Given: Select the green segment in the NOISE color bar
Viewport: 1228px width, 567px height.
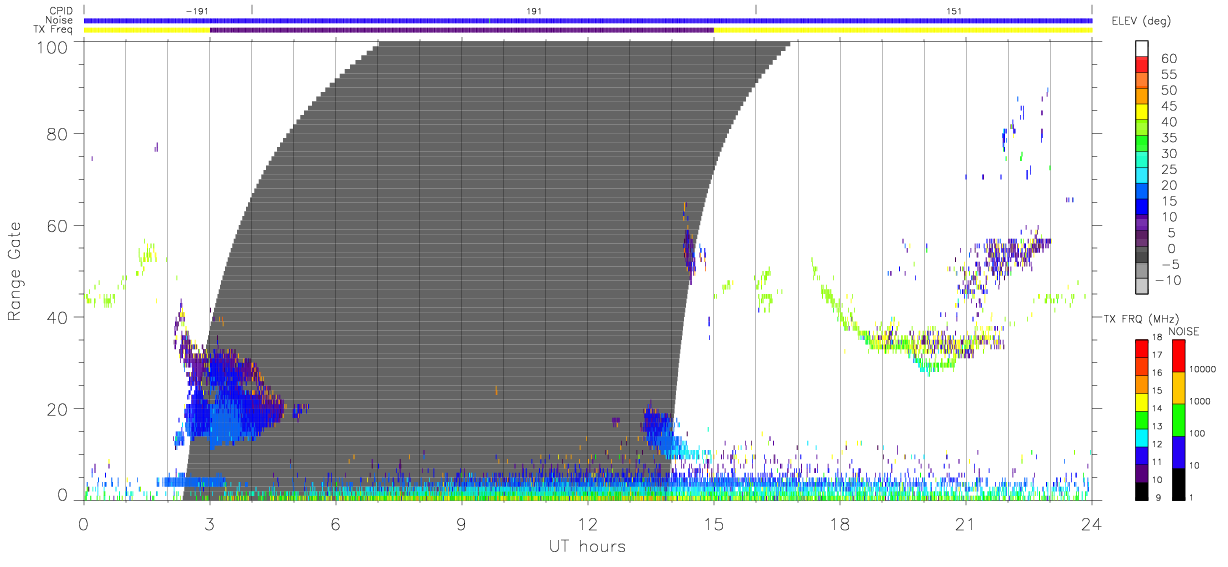Looking at the screenshot, I should point(1179,419).
